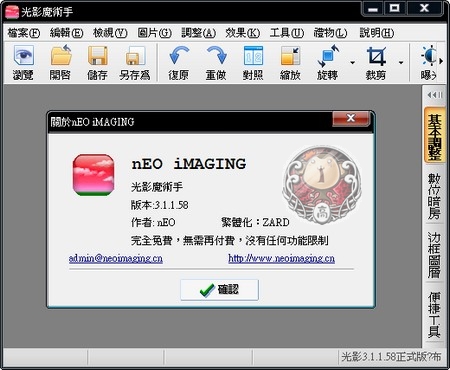Minimize the 光影魔術手 main window

point(373,9)
